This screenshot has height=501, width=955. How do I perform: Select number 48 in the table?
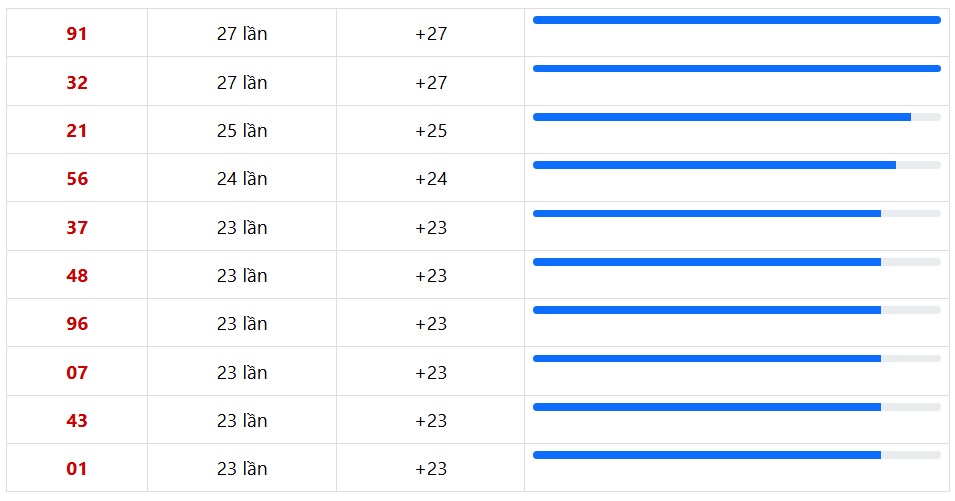(x=77, y=275)
